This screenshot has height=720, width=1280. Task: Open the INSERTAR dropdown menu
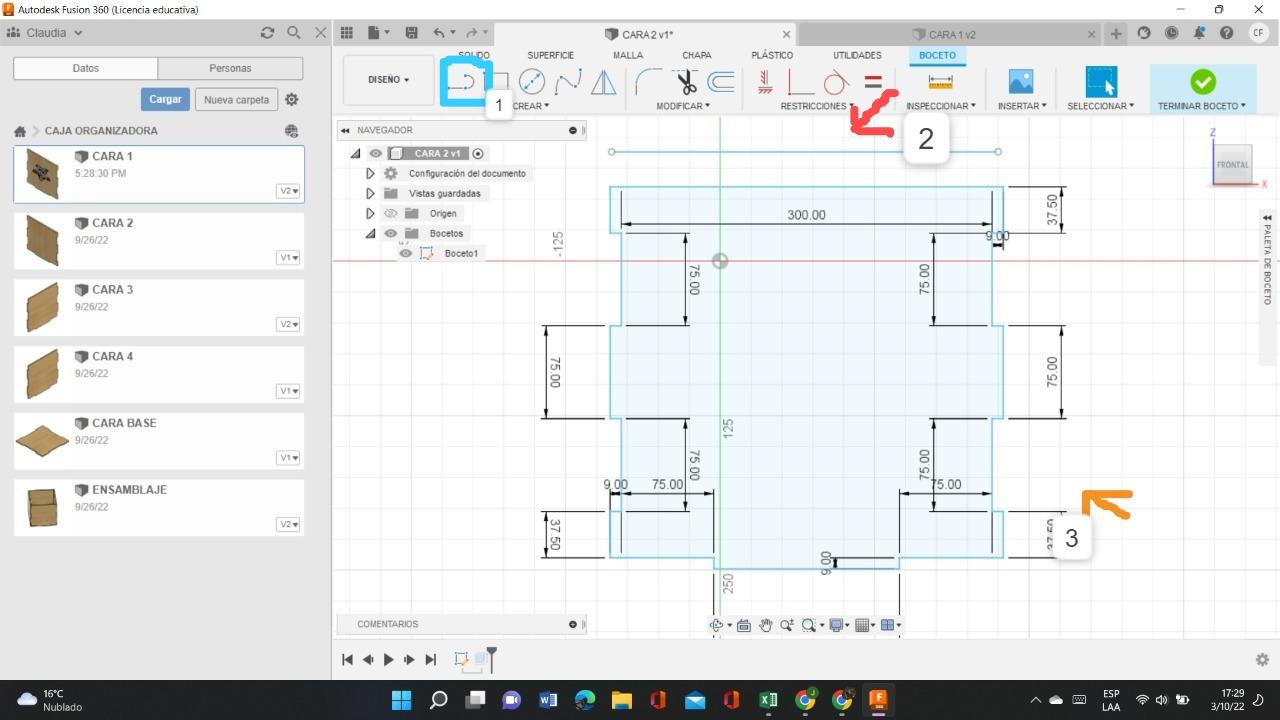tap(1022, 106)
